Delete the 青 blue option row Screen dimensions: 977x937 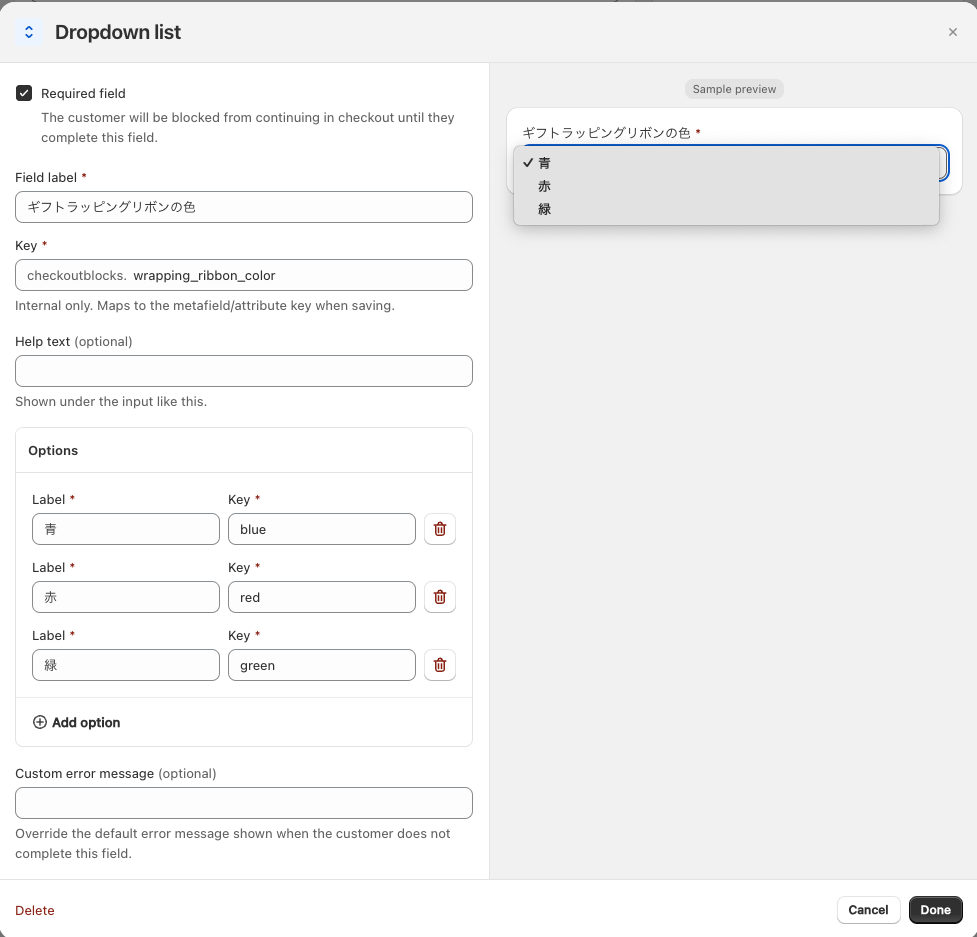[x=440, y=529]
